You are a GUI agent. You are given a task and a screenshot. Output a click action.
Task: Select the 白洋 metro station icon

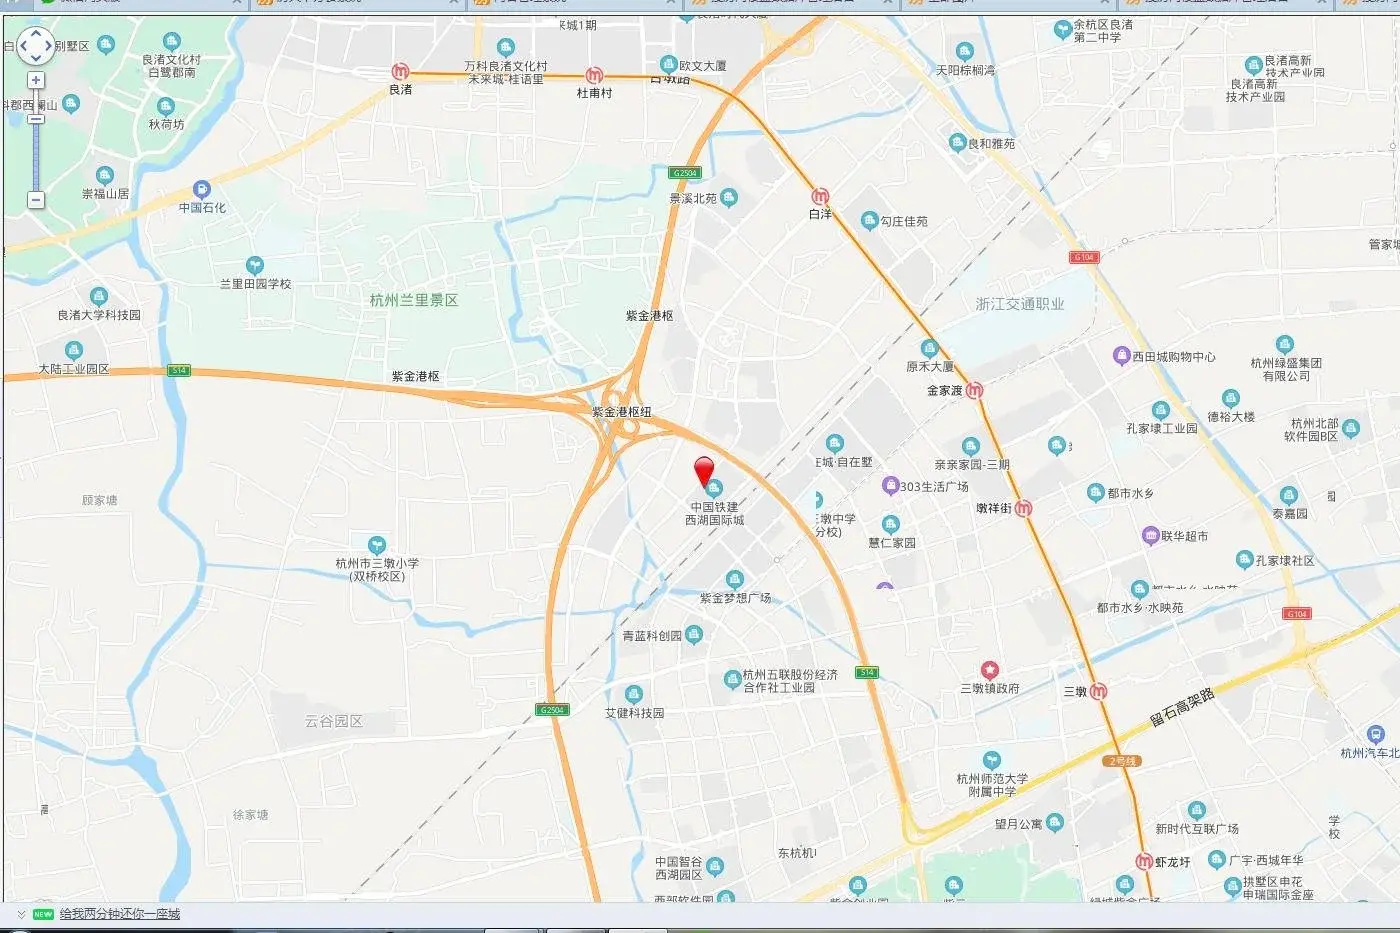pyautogui.click(x=820, y=197)
